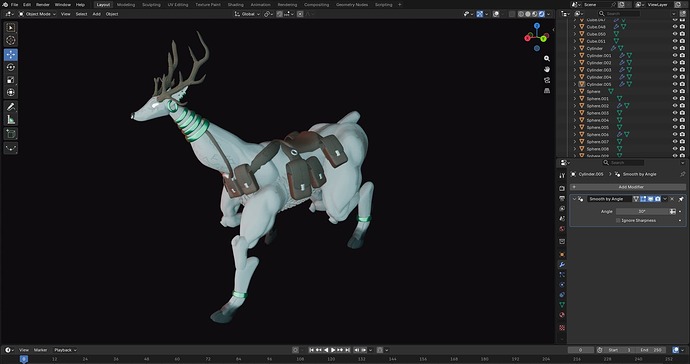Switch perspective/orthographic via grid icon
This screenshot has height=364, width=690.
(x=547, y=91)
